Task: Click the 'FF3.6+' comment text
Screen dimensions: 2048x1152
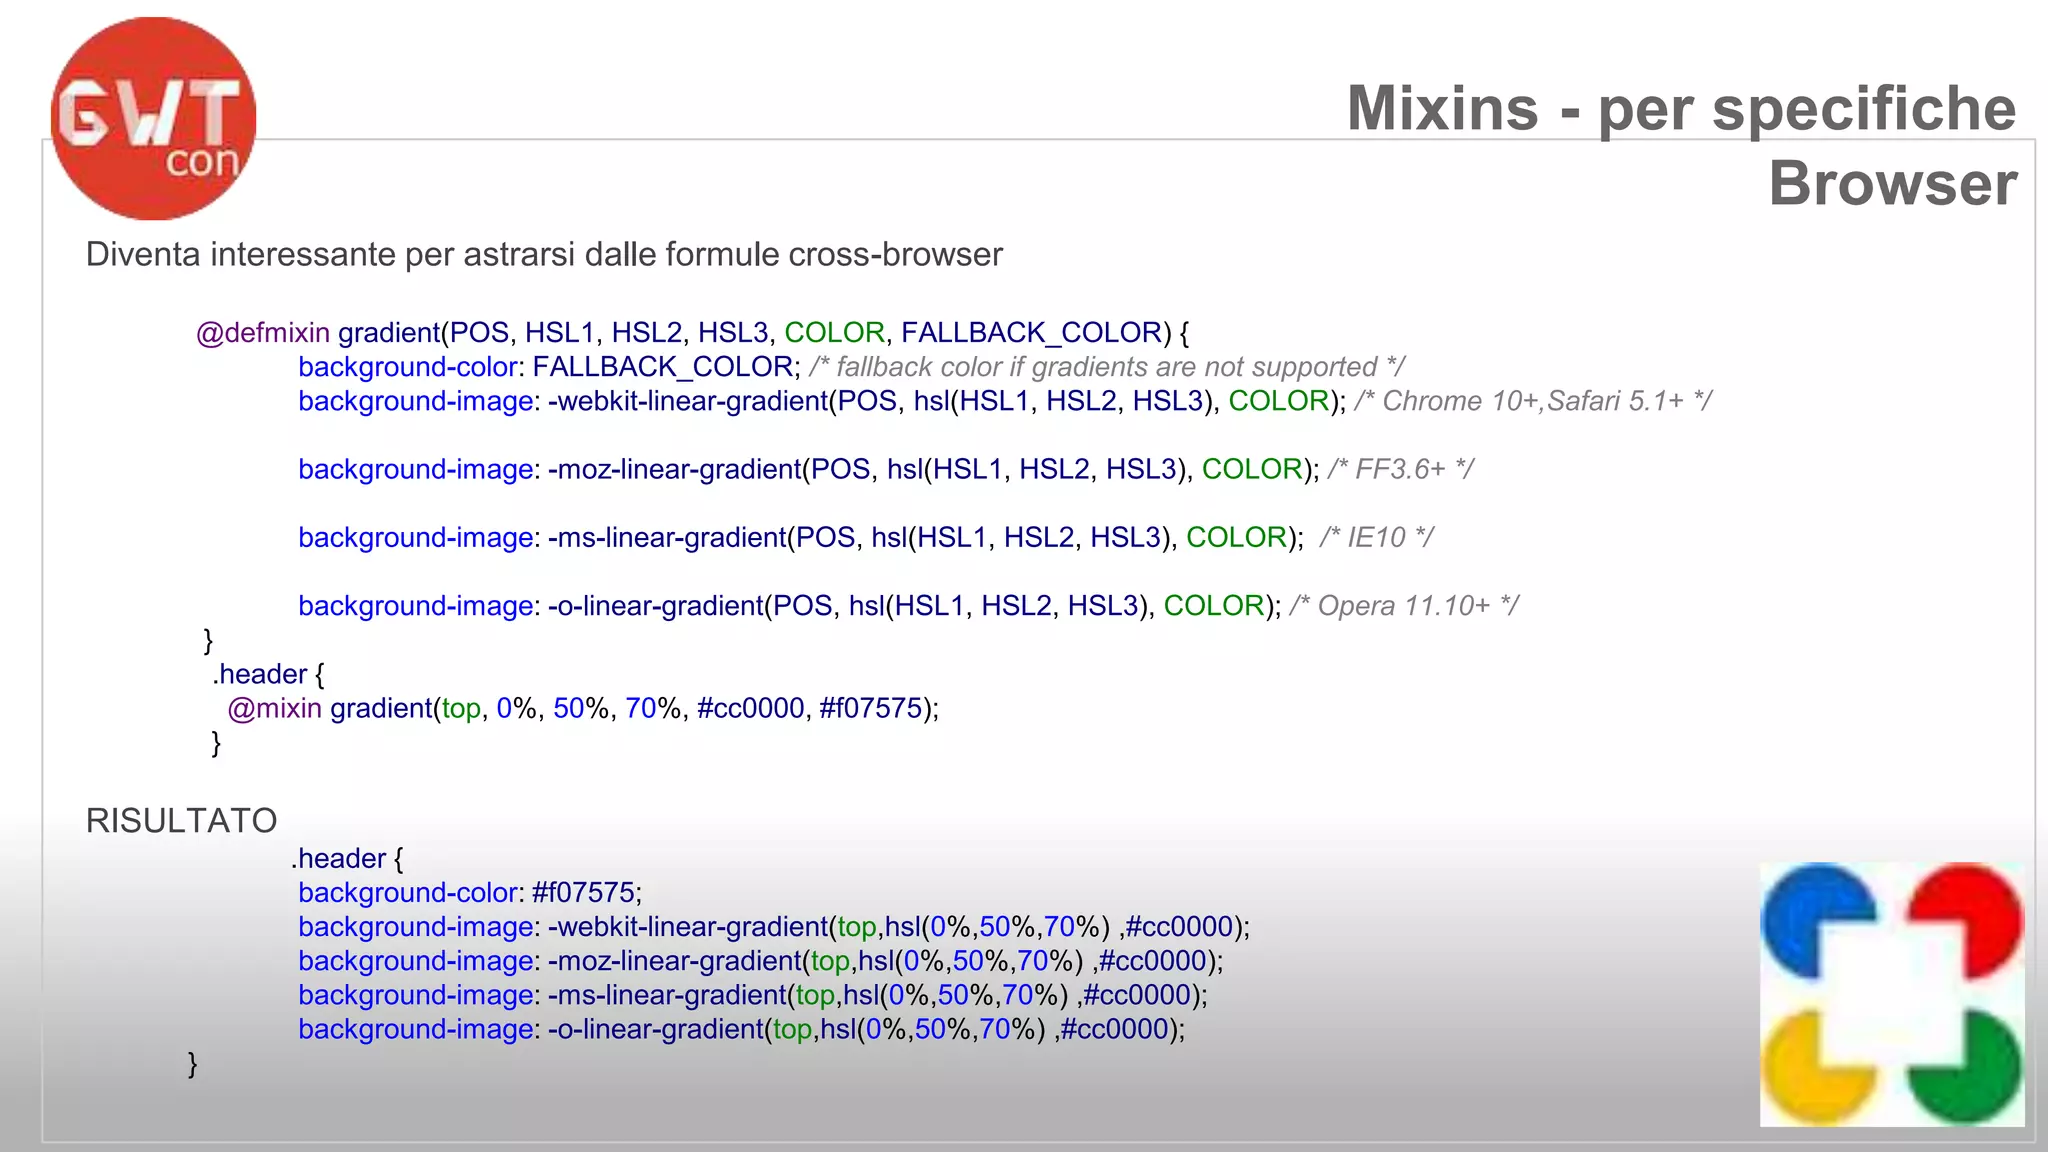Action: (x=1400, y=469)
